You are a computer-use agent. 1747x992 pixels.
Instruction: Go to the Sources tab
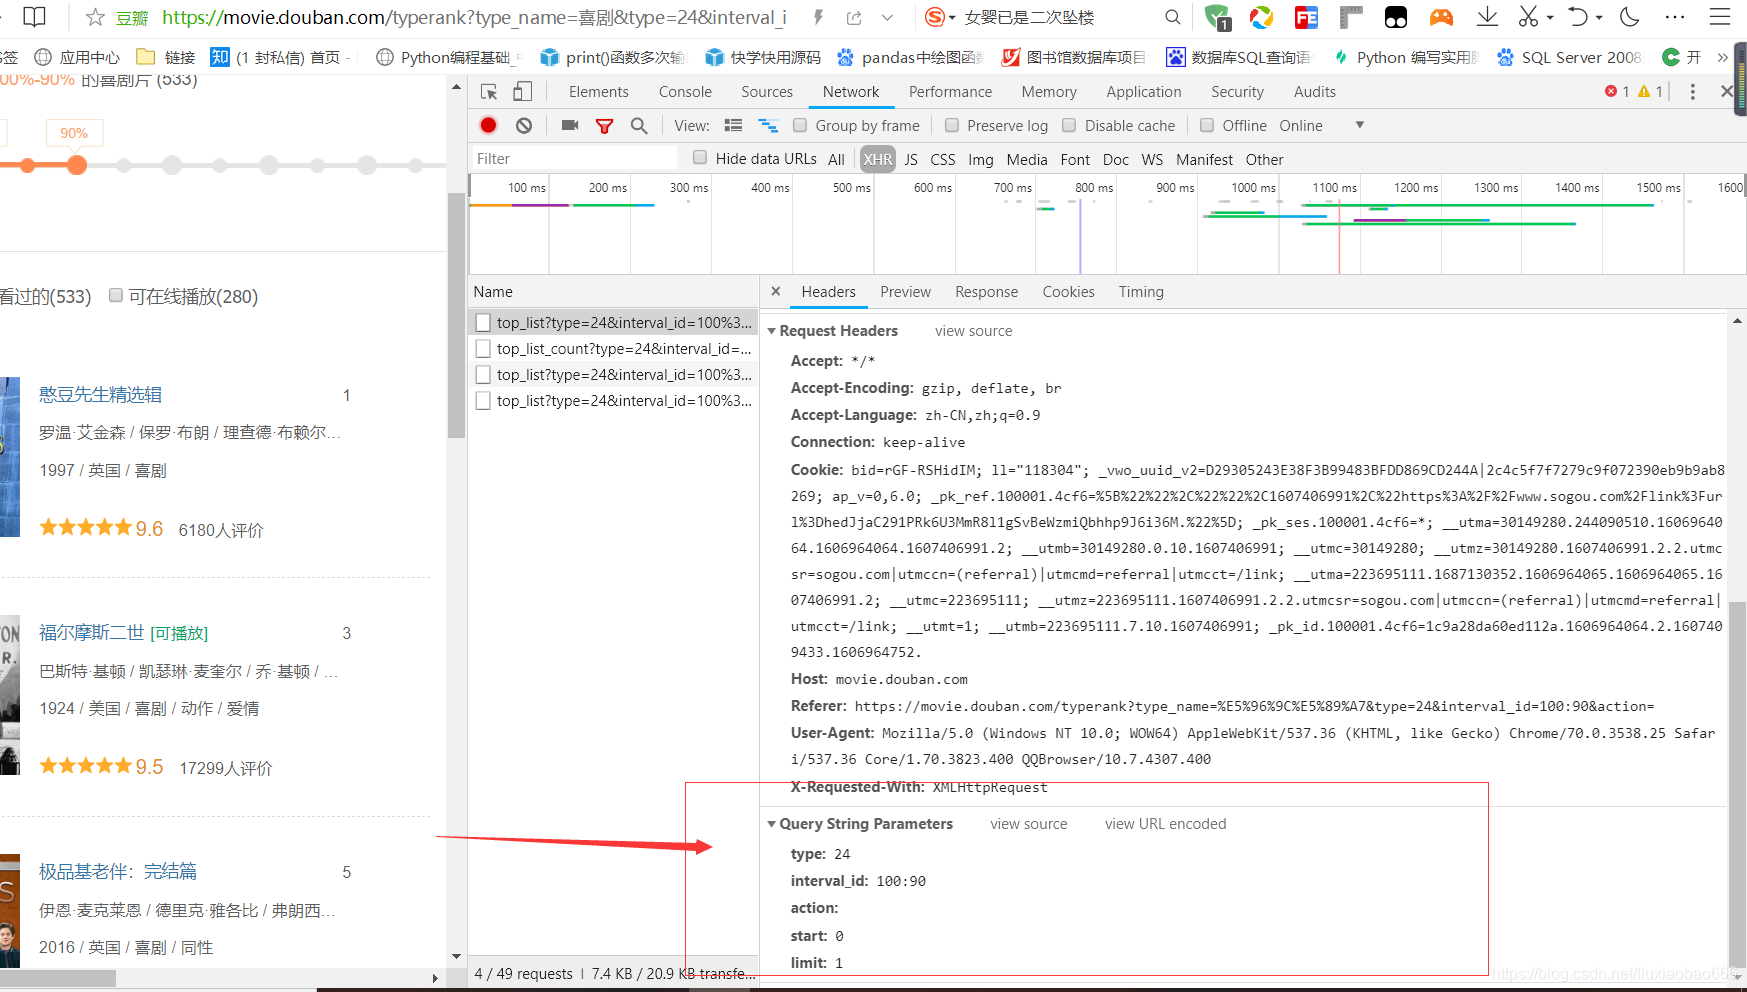point(767,92)
